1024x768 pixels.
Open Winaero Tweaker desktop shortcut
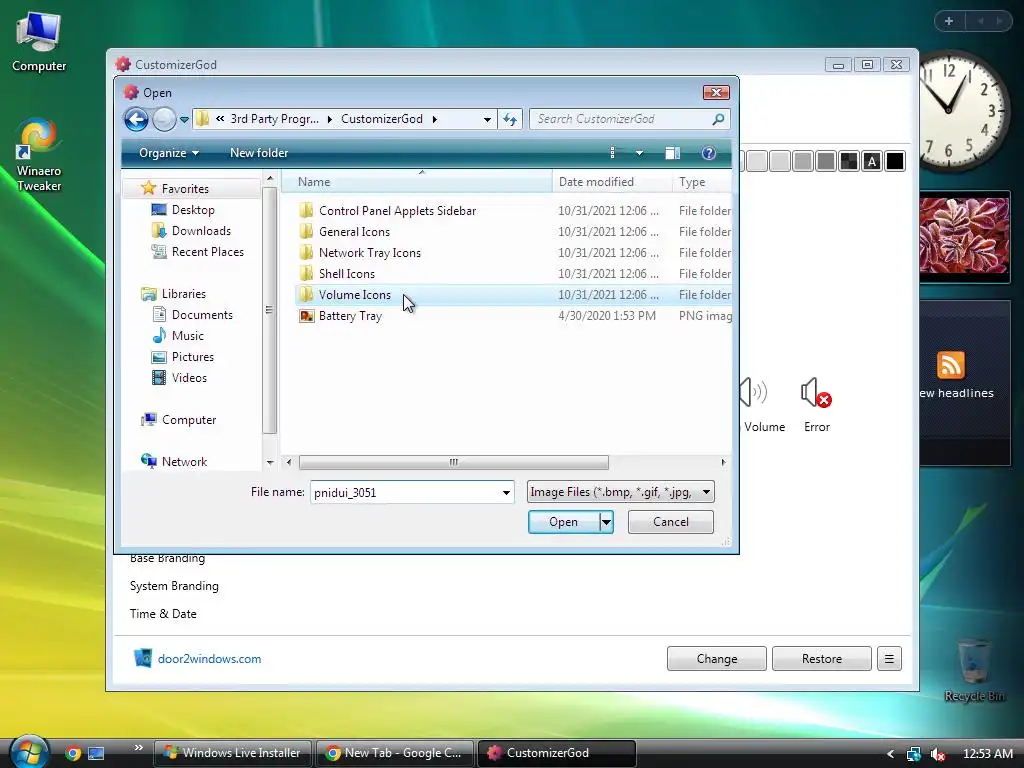39,155
